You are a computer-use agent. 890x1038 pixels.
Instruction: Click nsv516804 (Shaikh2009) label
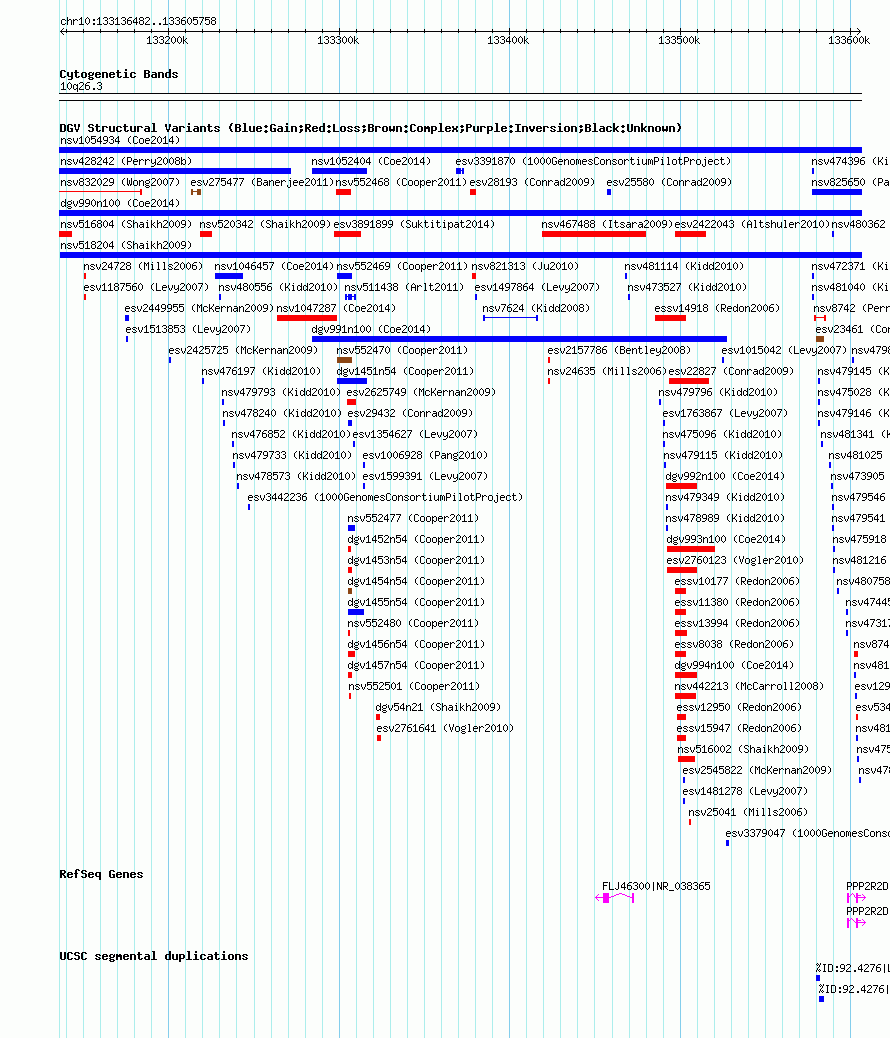pos(126,224)
